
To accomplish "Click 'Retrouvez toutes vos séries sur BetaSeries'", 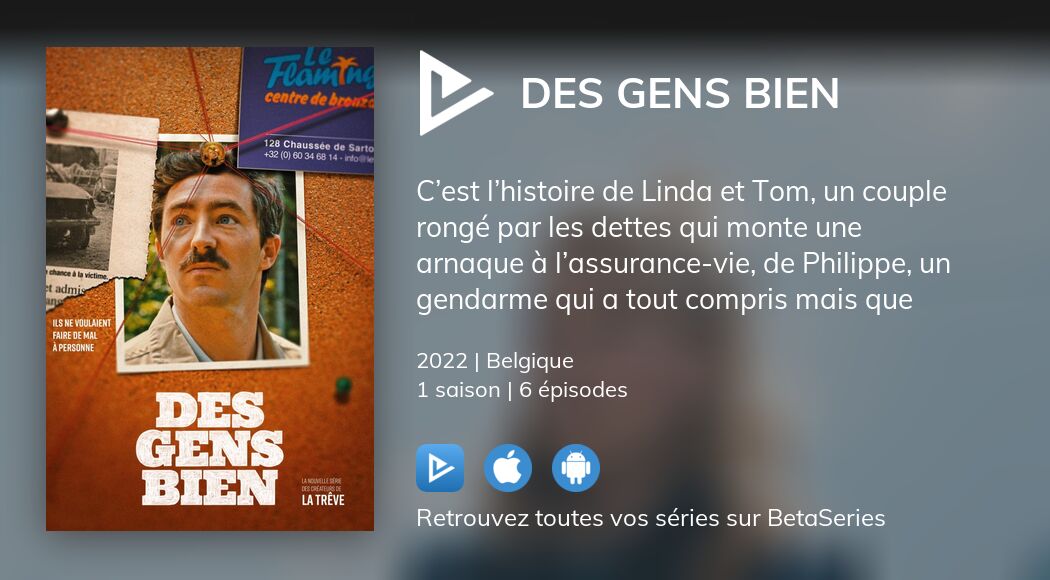I will pos(650,518).
